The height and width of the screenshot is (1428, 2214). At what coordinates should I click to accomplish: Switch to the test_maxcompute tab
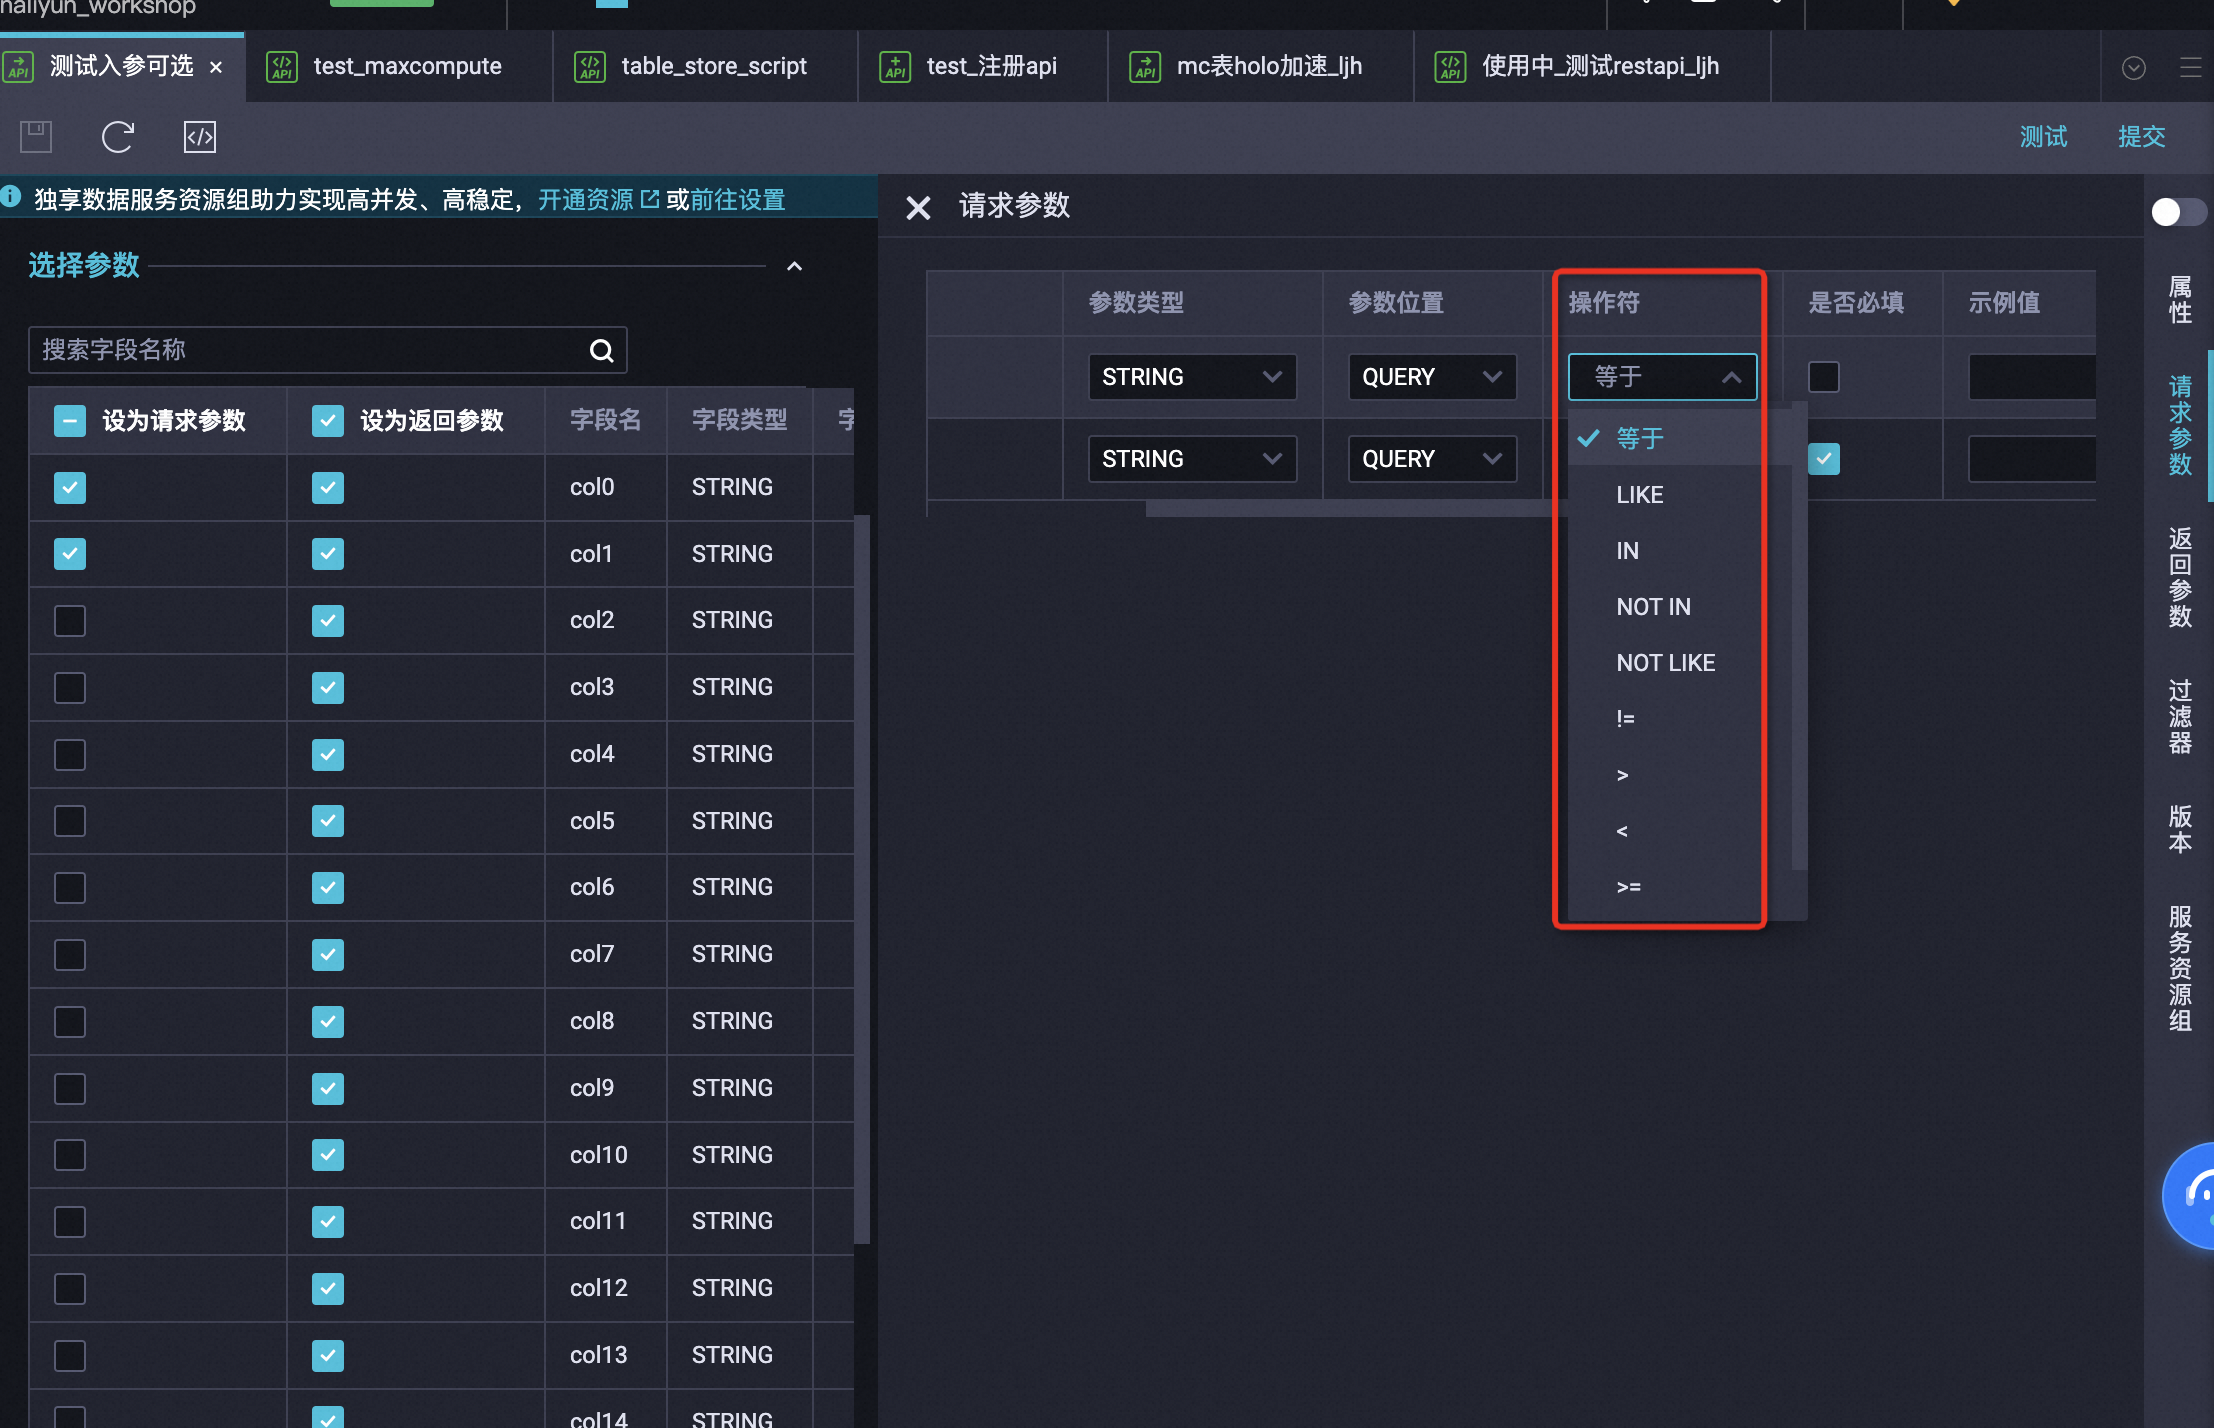pyautogui.click(x=407, y=67)
